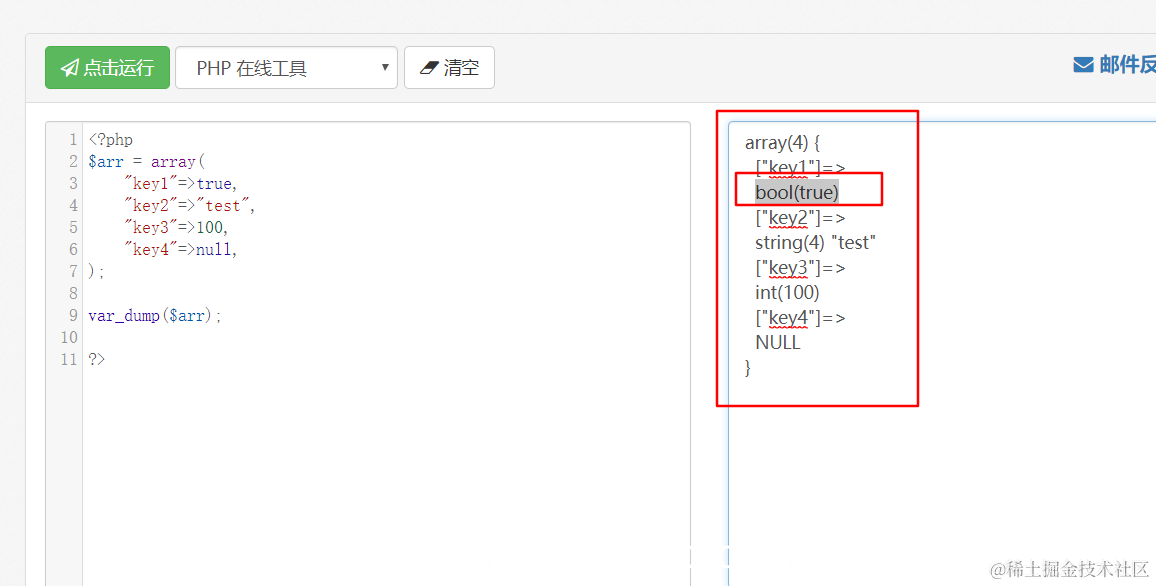Click 'NULL' output line

[x=778, y=343]
